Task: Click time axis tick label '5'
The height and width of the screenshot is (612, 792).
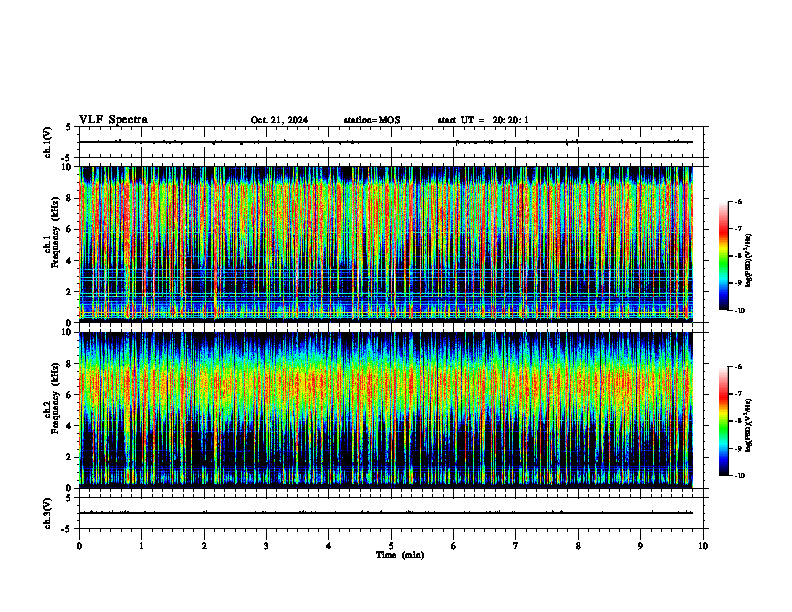Action: coord(391,546)
